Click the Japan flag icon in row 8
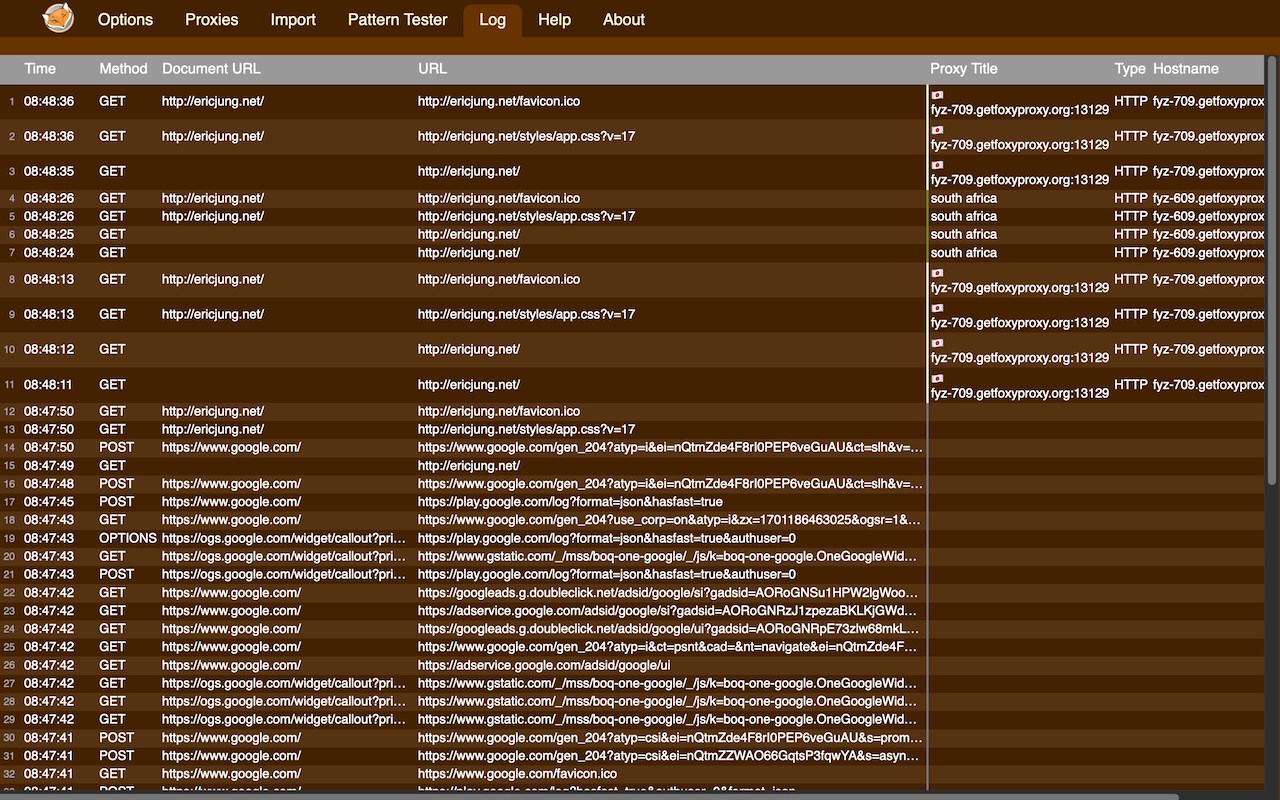The image size is (1280, 800). pos(937,273)
